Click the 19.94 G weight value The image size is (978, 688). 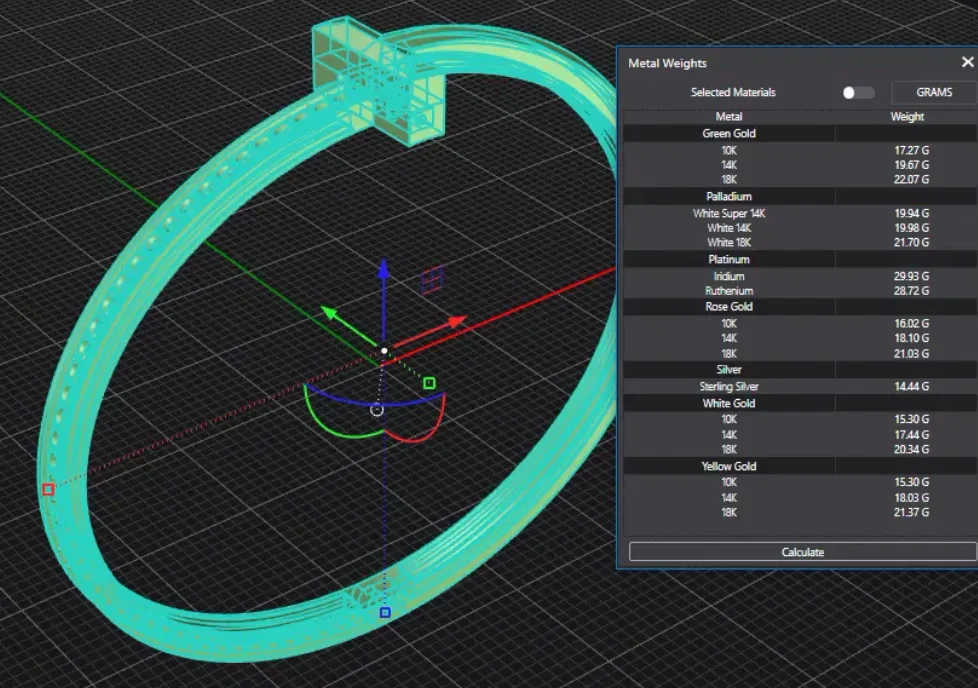click(911, 213)
